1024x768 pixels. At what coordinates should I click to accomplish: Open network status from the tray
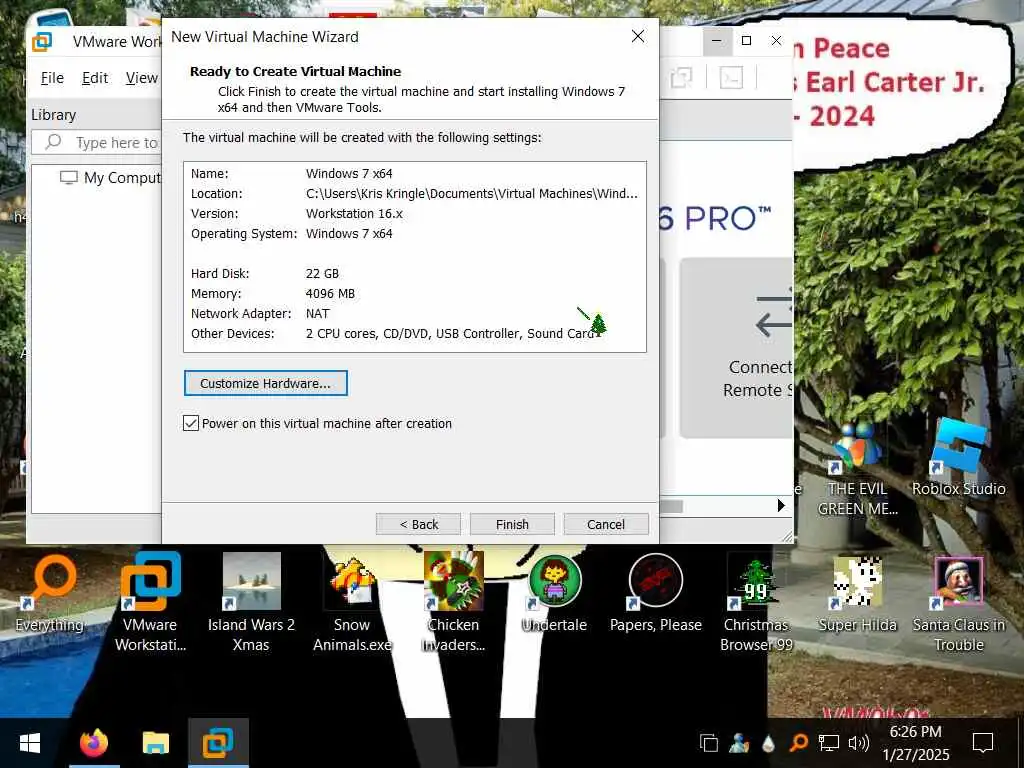click(829, 743)
